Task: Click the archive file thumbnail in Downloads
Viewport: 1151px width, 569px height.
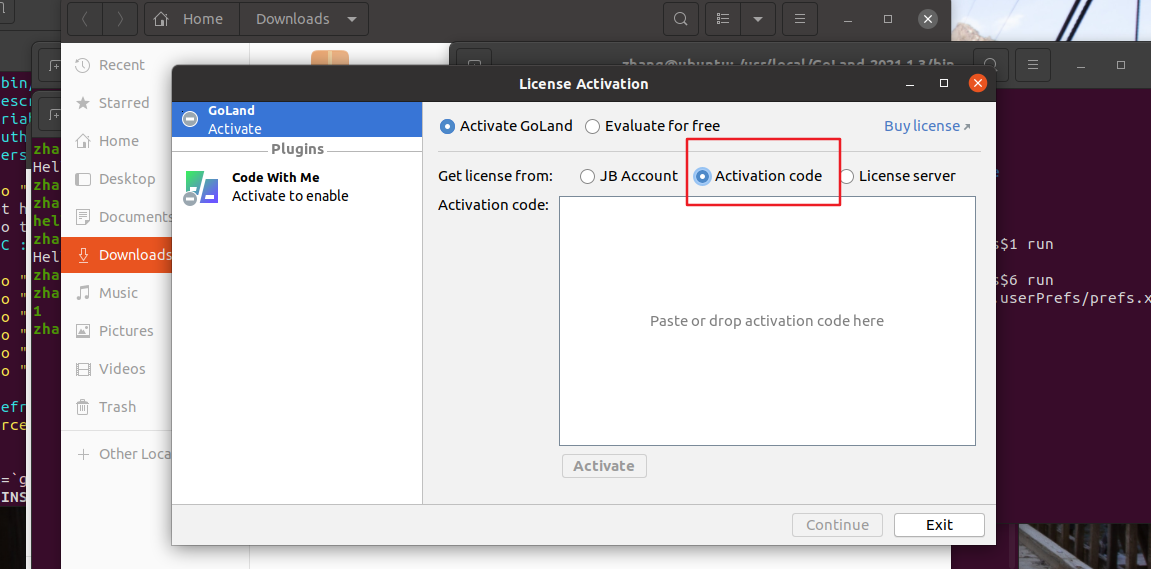Action: click(330, 57)
